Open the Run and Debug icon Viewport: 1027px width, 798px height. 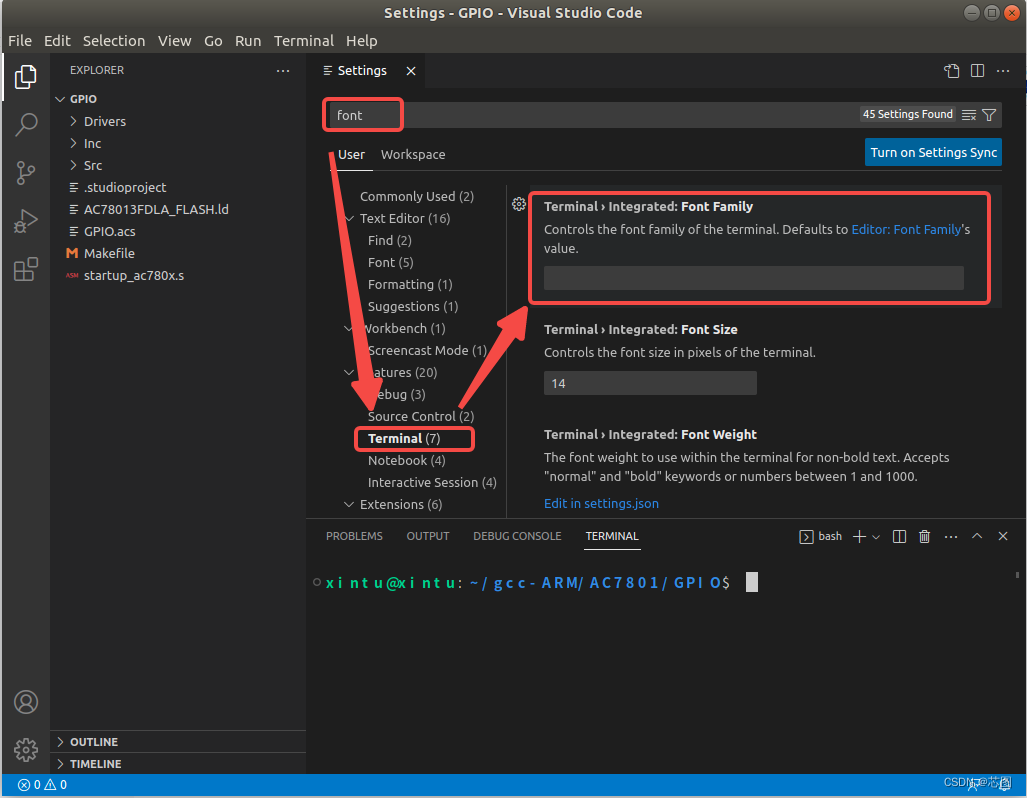(x=25, y=222)
